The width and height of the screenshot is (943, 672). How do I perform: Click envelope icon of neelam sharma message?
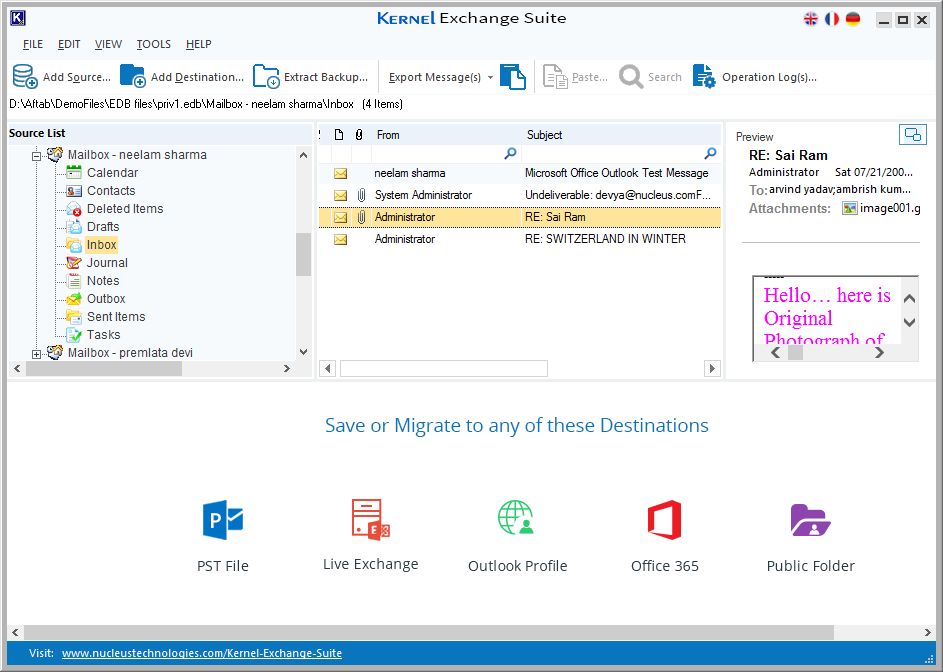coord(340,173)
